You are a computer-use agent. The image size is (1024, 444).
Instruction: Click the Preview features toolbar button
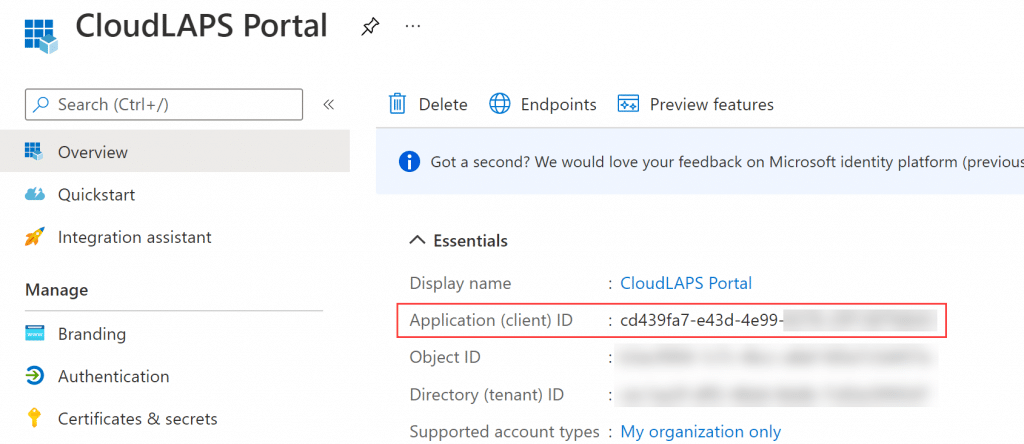click(696, 104)
